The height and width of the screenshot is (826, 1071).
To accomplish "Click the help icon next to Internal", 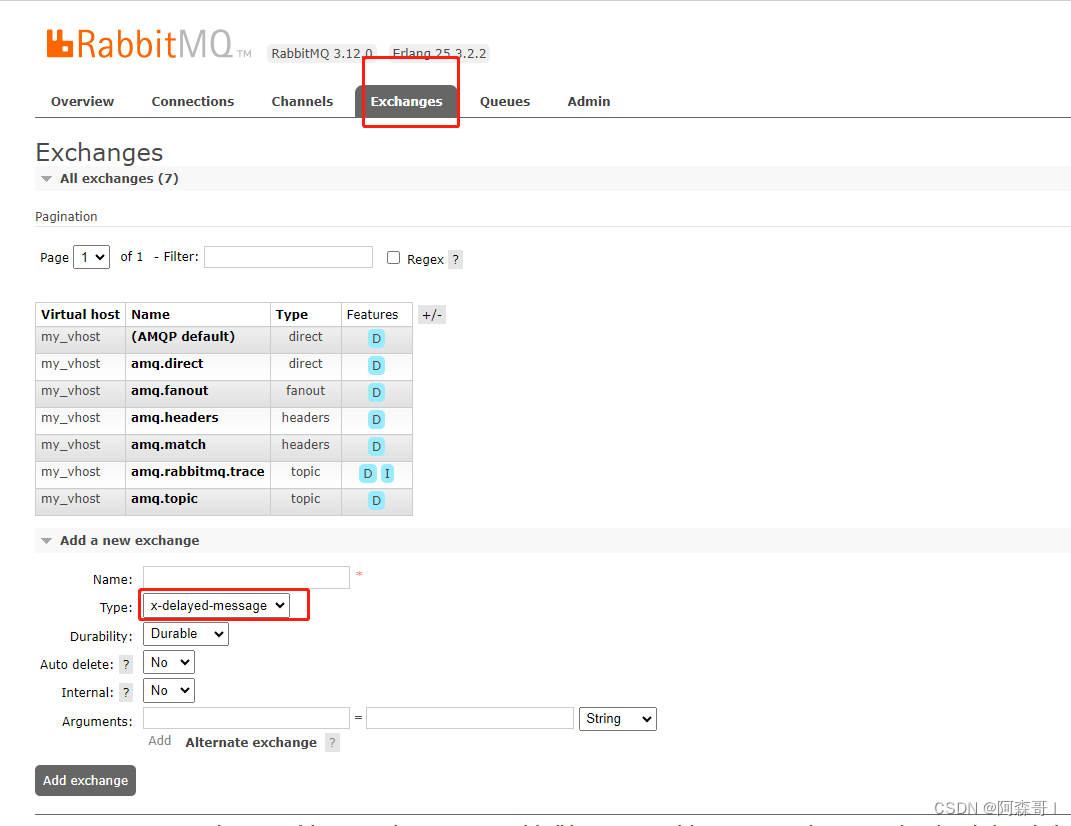I will (x=125, y=692).
